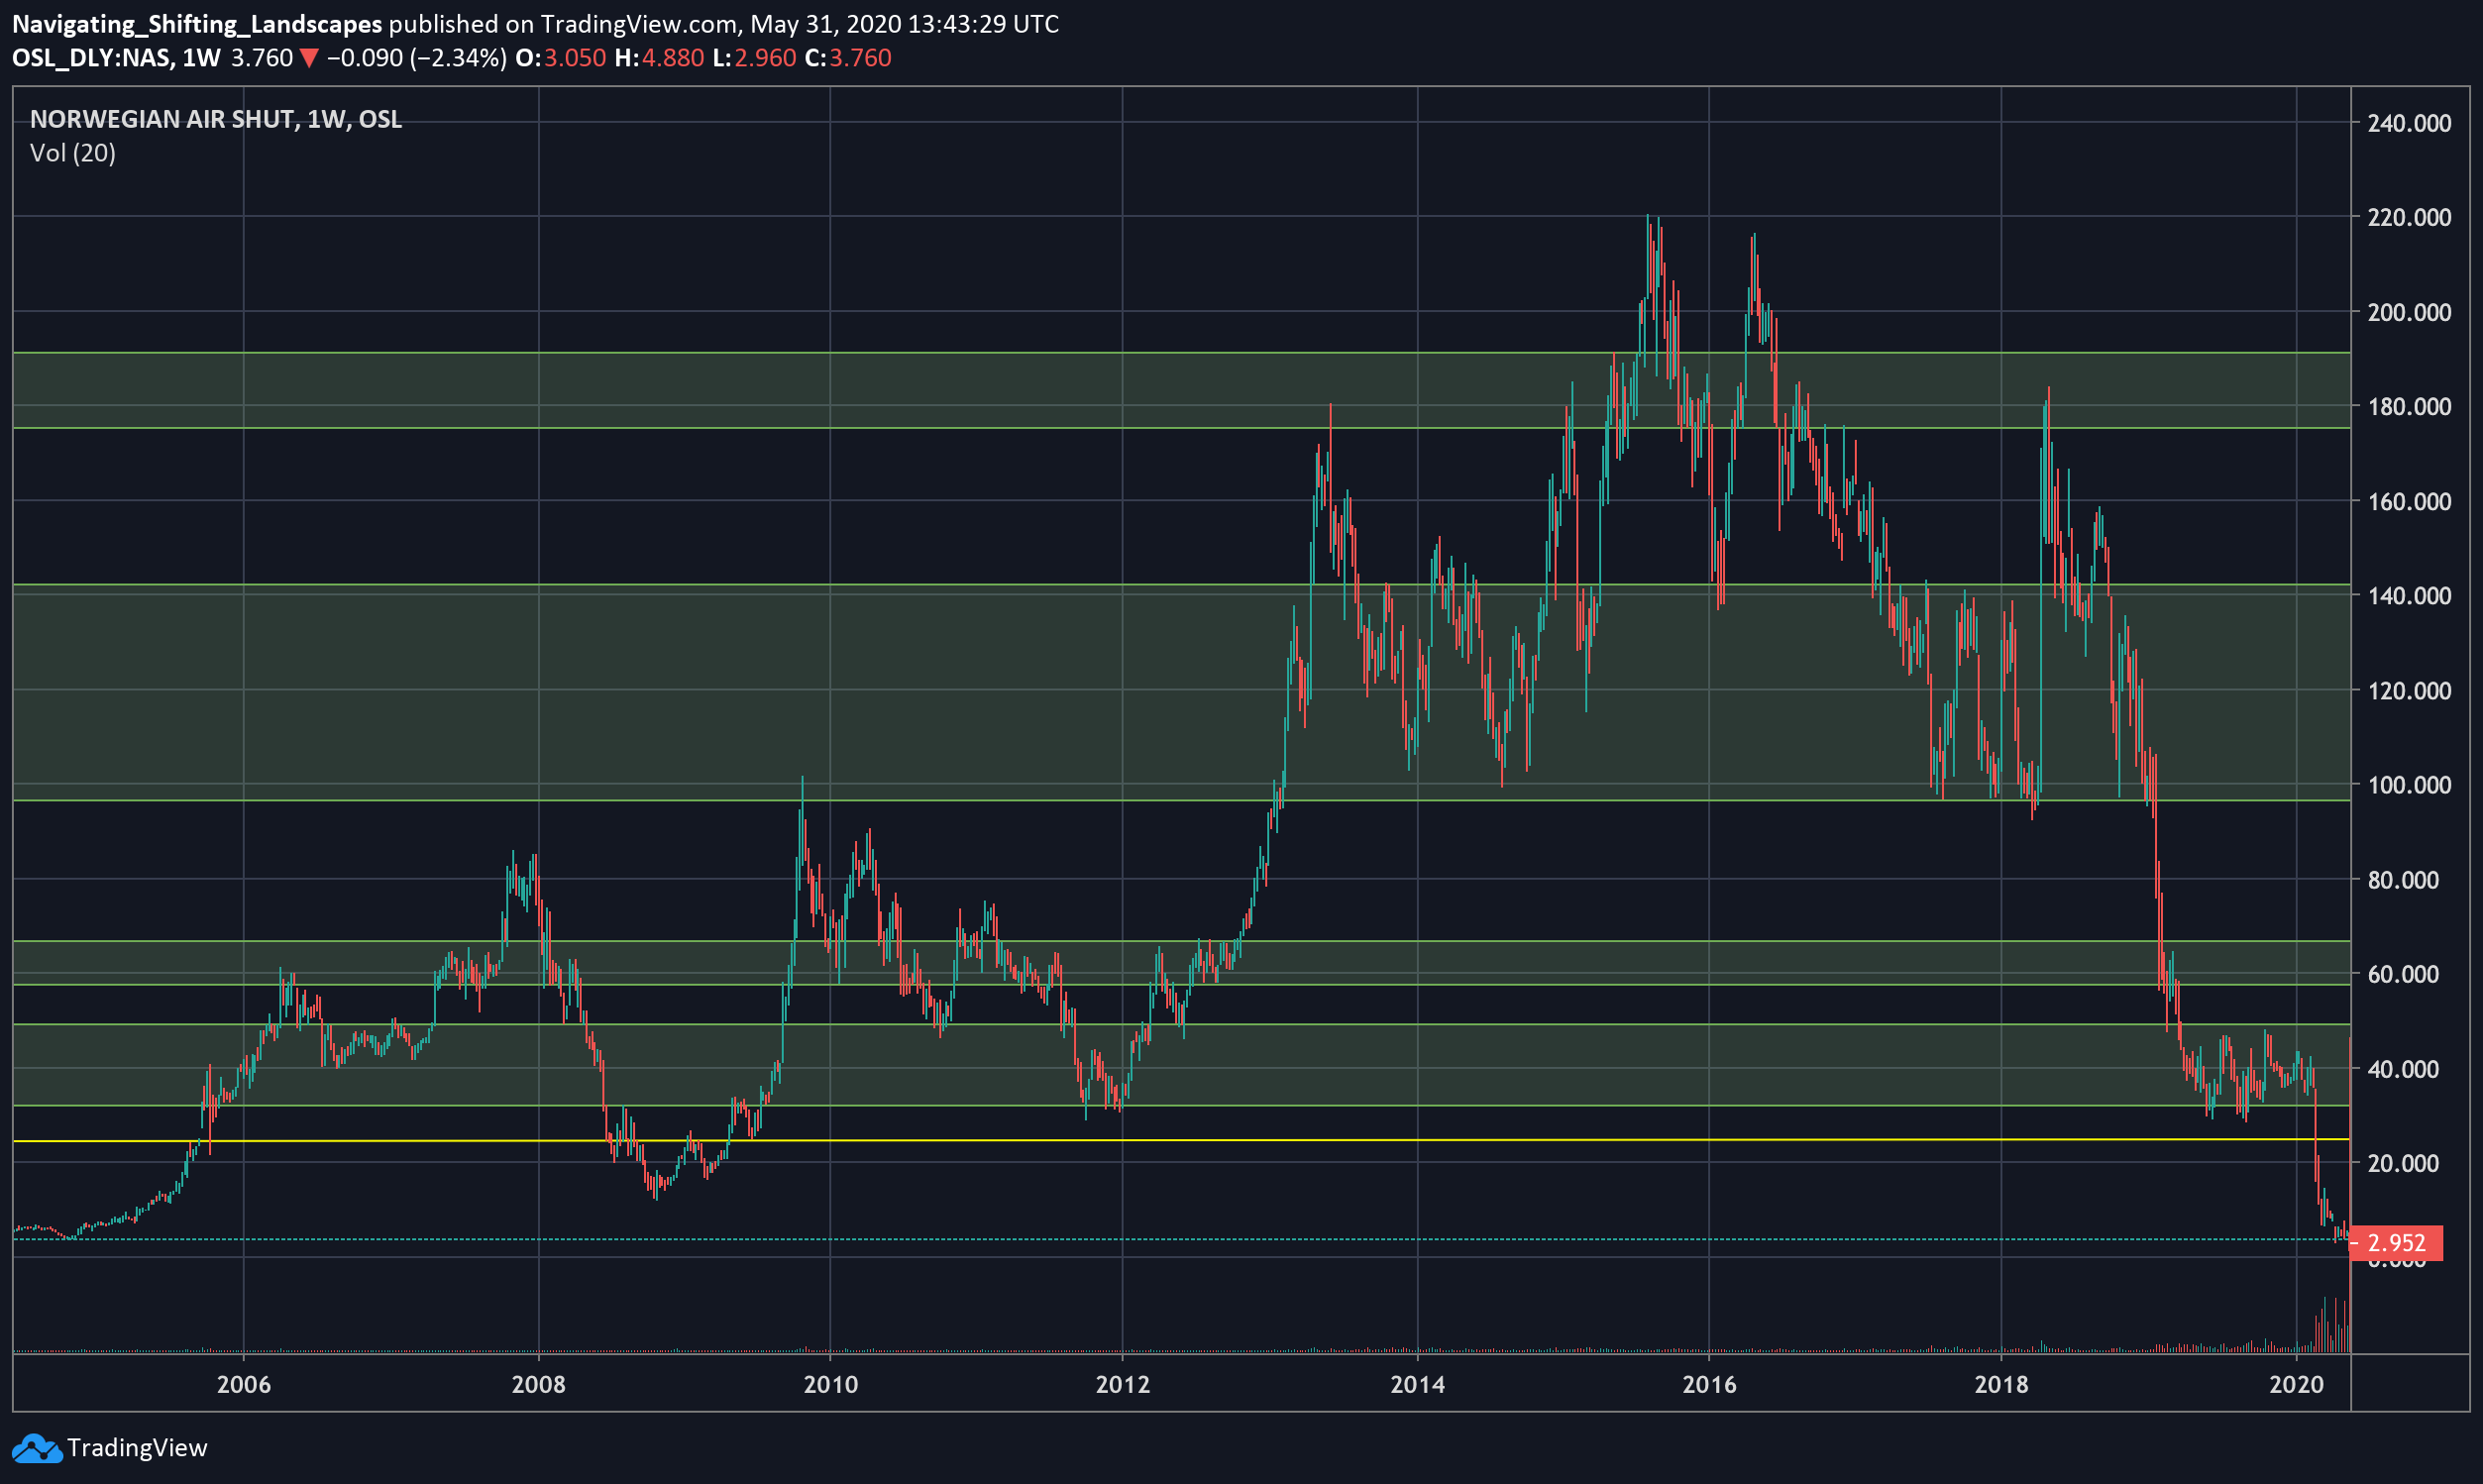Click the low value L:2.960
The width and height of the screenshot is (2483, 1484).
[x=754, y=58]
